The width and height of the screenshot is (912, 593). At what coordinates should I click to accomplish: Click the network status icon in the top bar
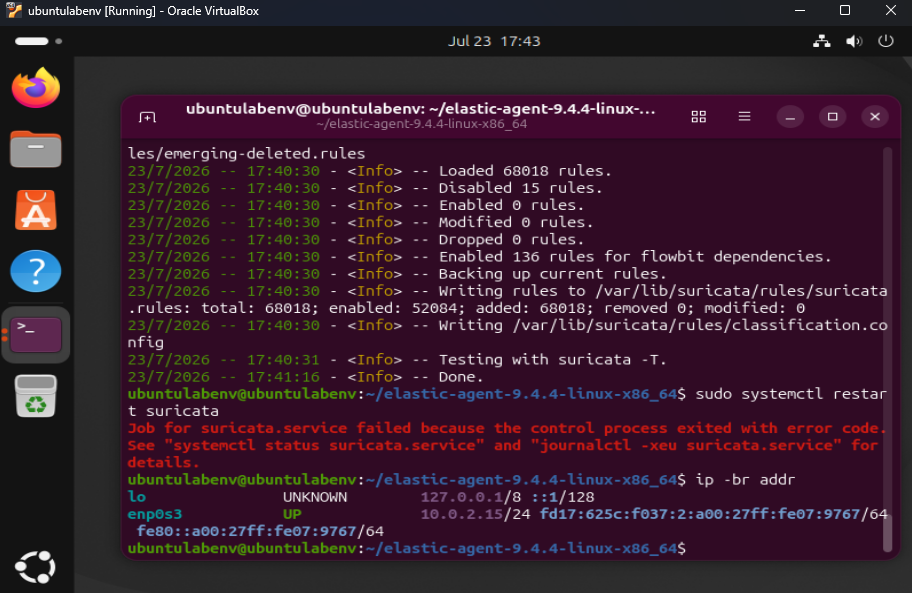821,41
